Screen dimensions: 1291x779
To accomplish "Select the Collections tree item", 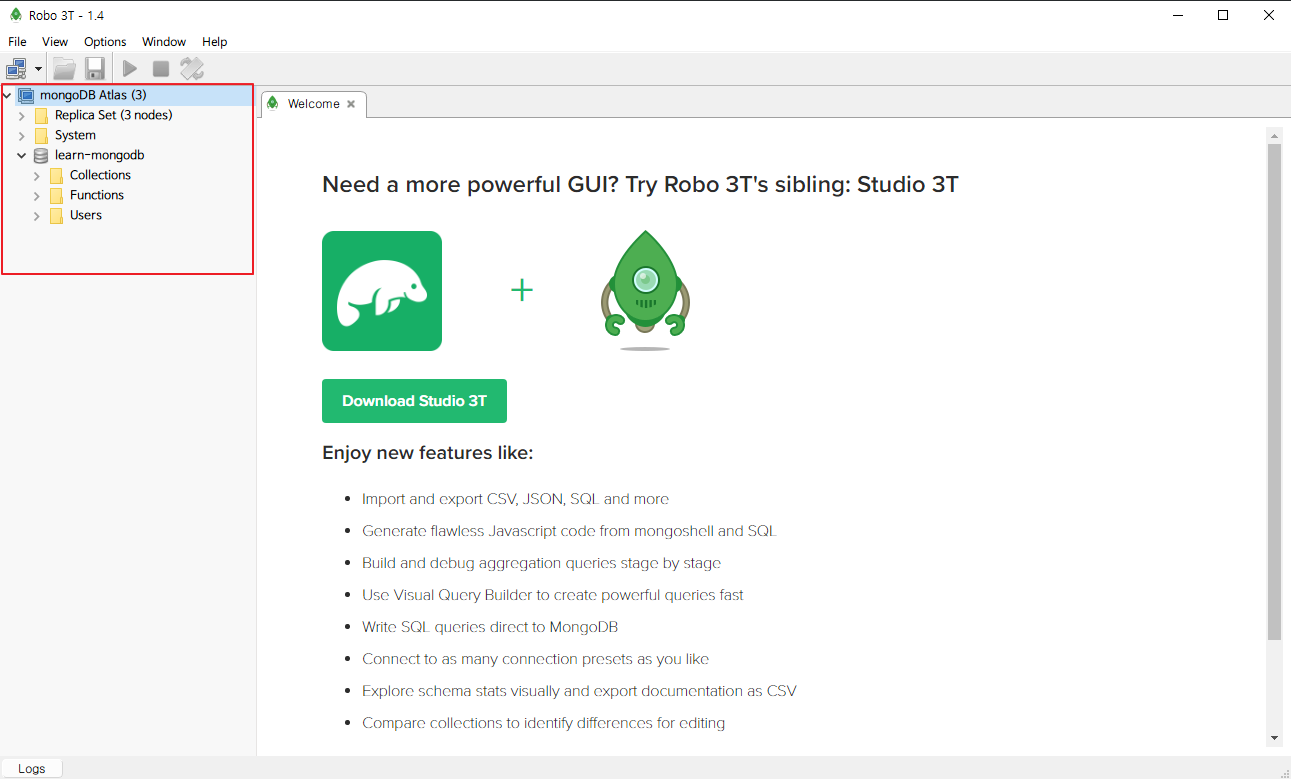I will point(100,175).
